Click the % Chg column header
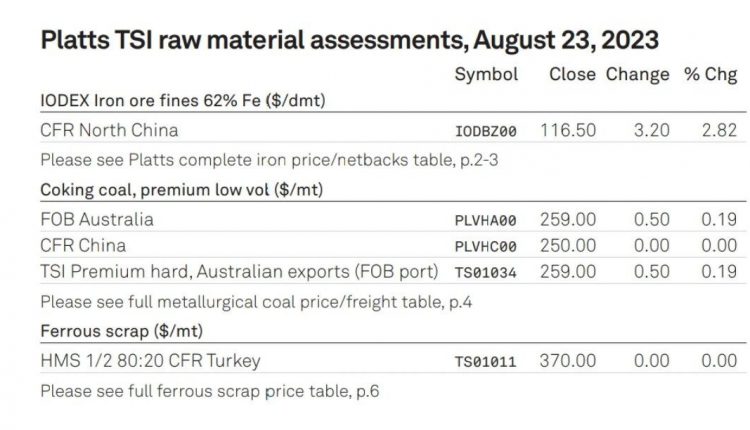This screenshot has width=750, height=430. point(712,75)
